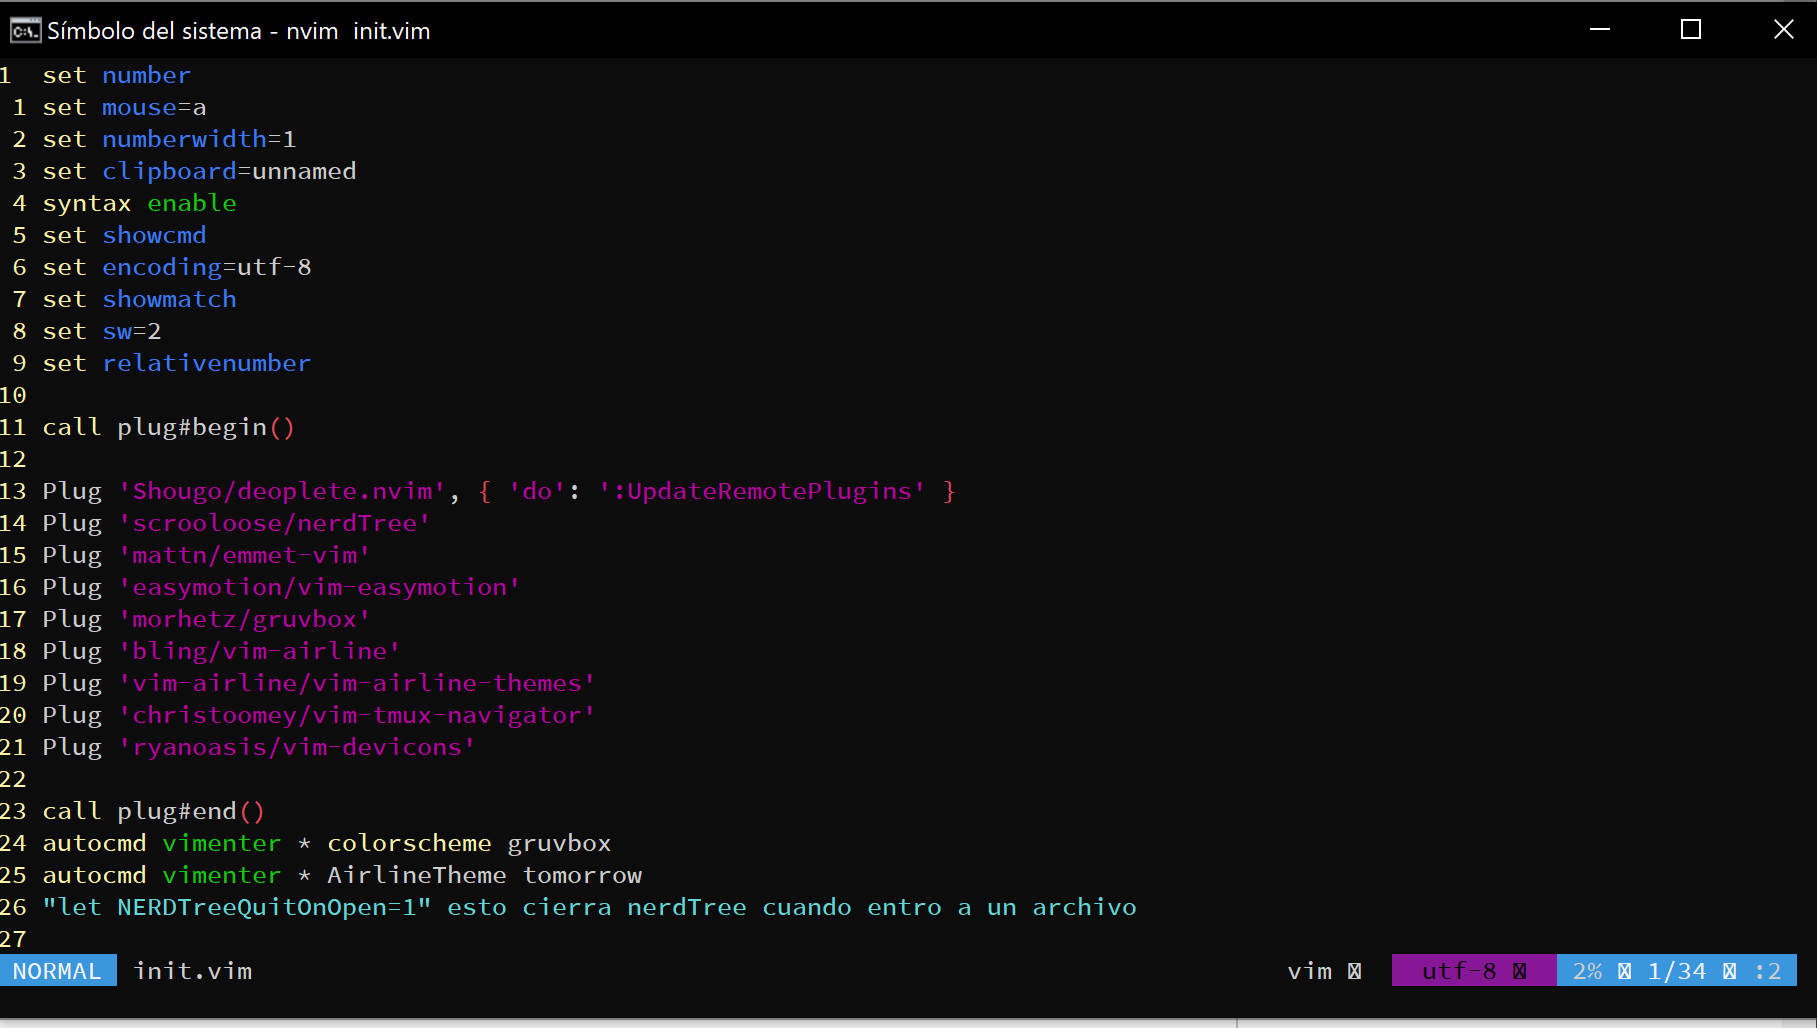Click the 'call plug#begin()' line
This screenshot has height=1028, width=1817.
coord(169,427)
